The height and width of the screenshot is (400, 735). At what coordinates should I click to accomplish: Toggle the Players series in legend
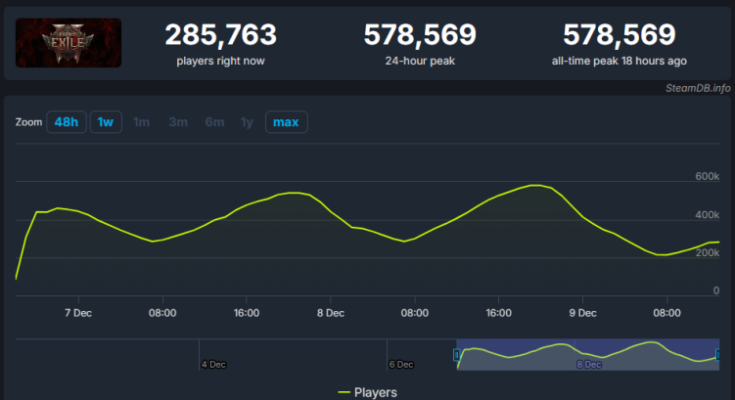376,393
